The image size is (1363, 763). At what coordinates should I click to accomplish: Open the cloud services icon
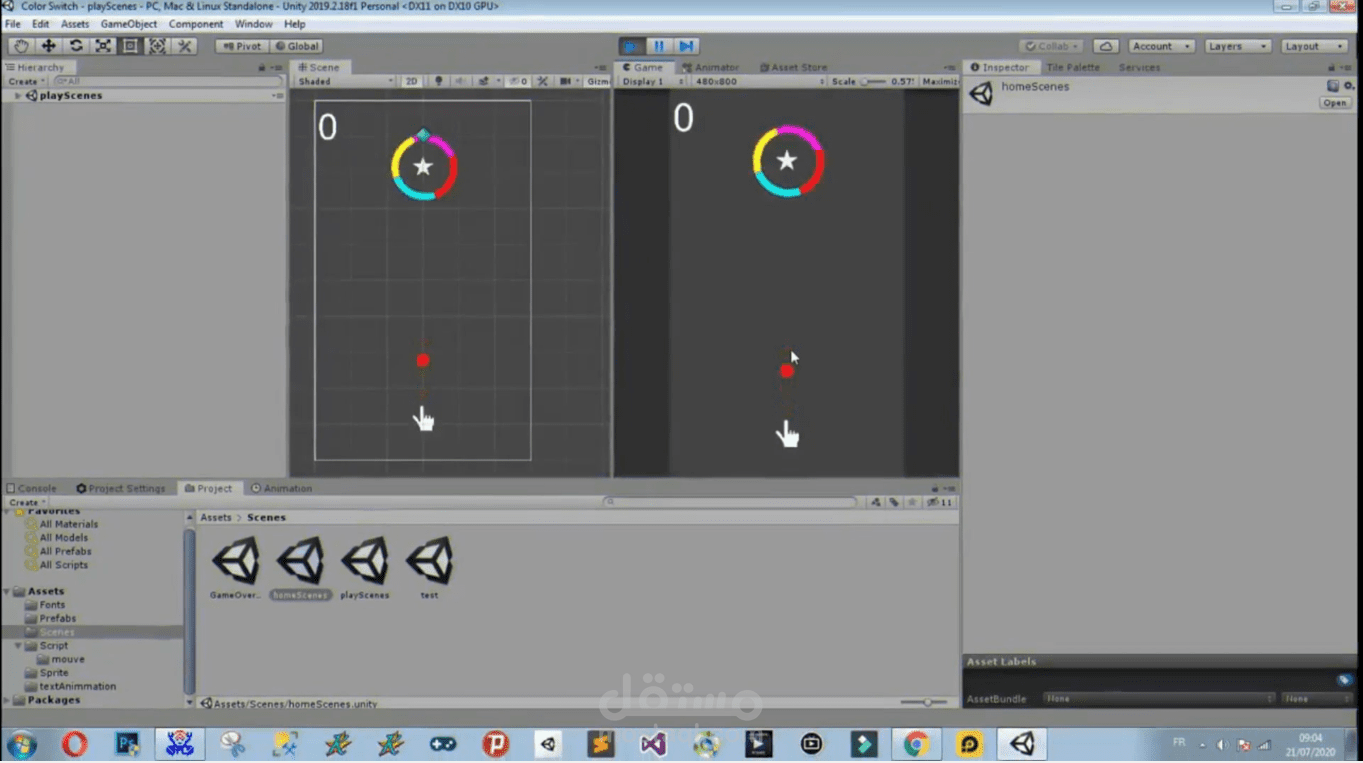click(1105, 46)
